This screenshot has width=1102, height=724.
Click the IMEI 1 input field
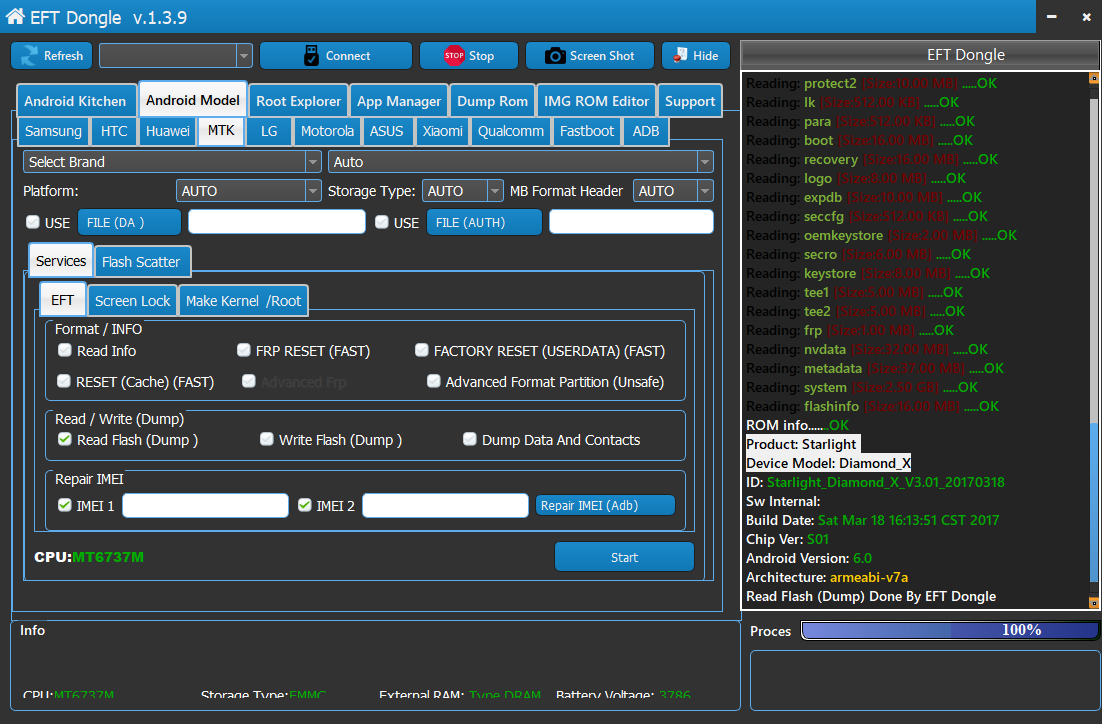[205, 505]
